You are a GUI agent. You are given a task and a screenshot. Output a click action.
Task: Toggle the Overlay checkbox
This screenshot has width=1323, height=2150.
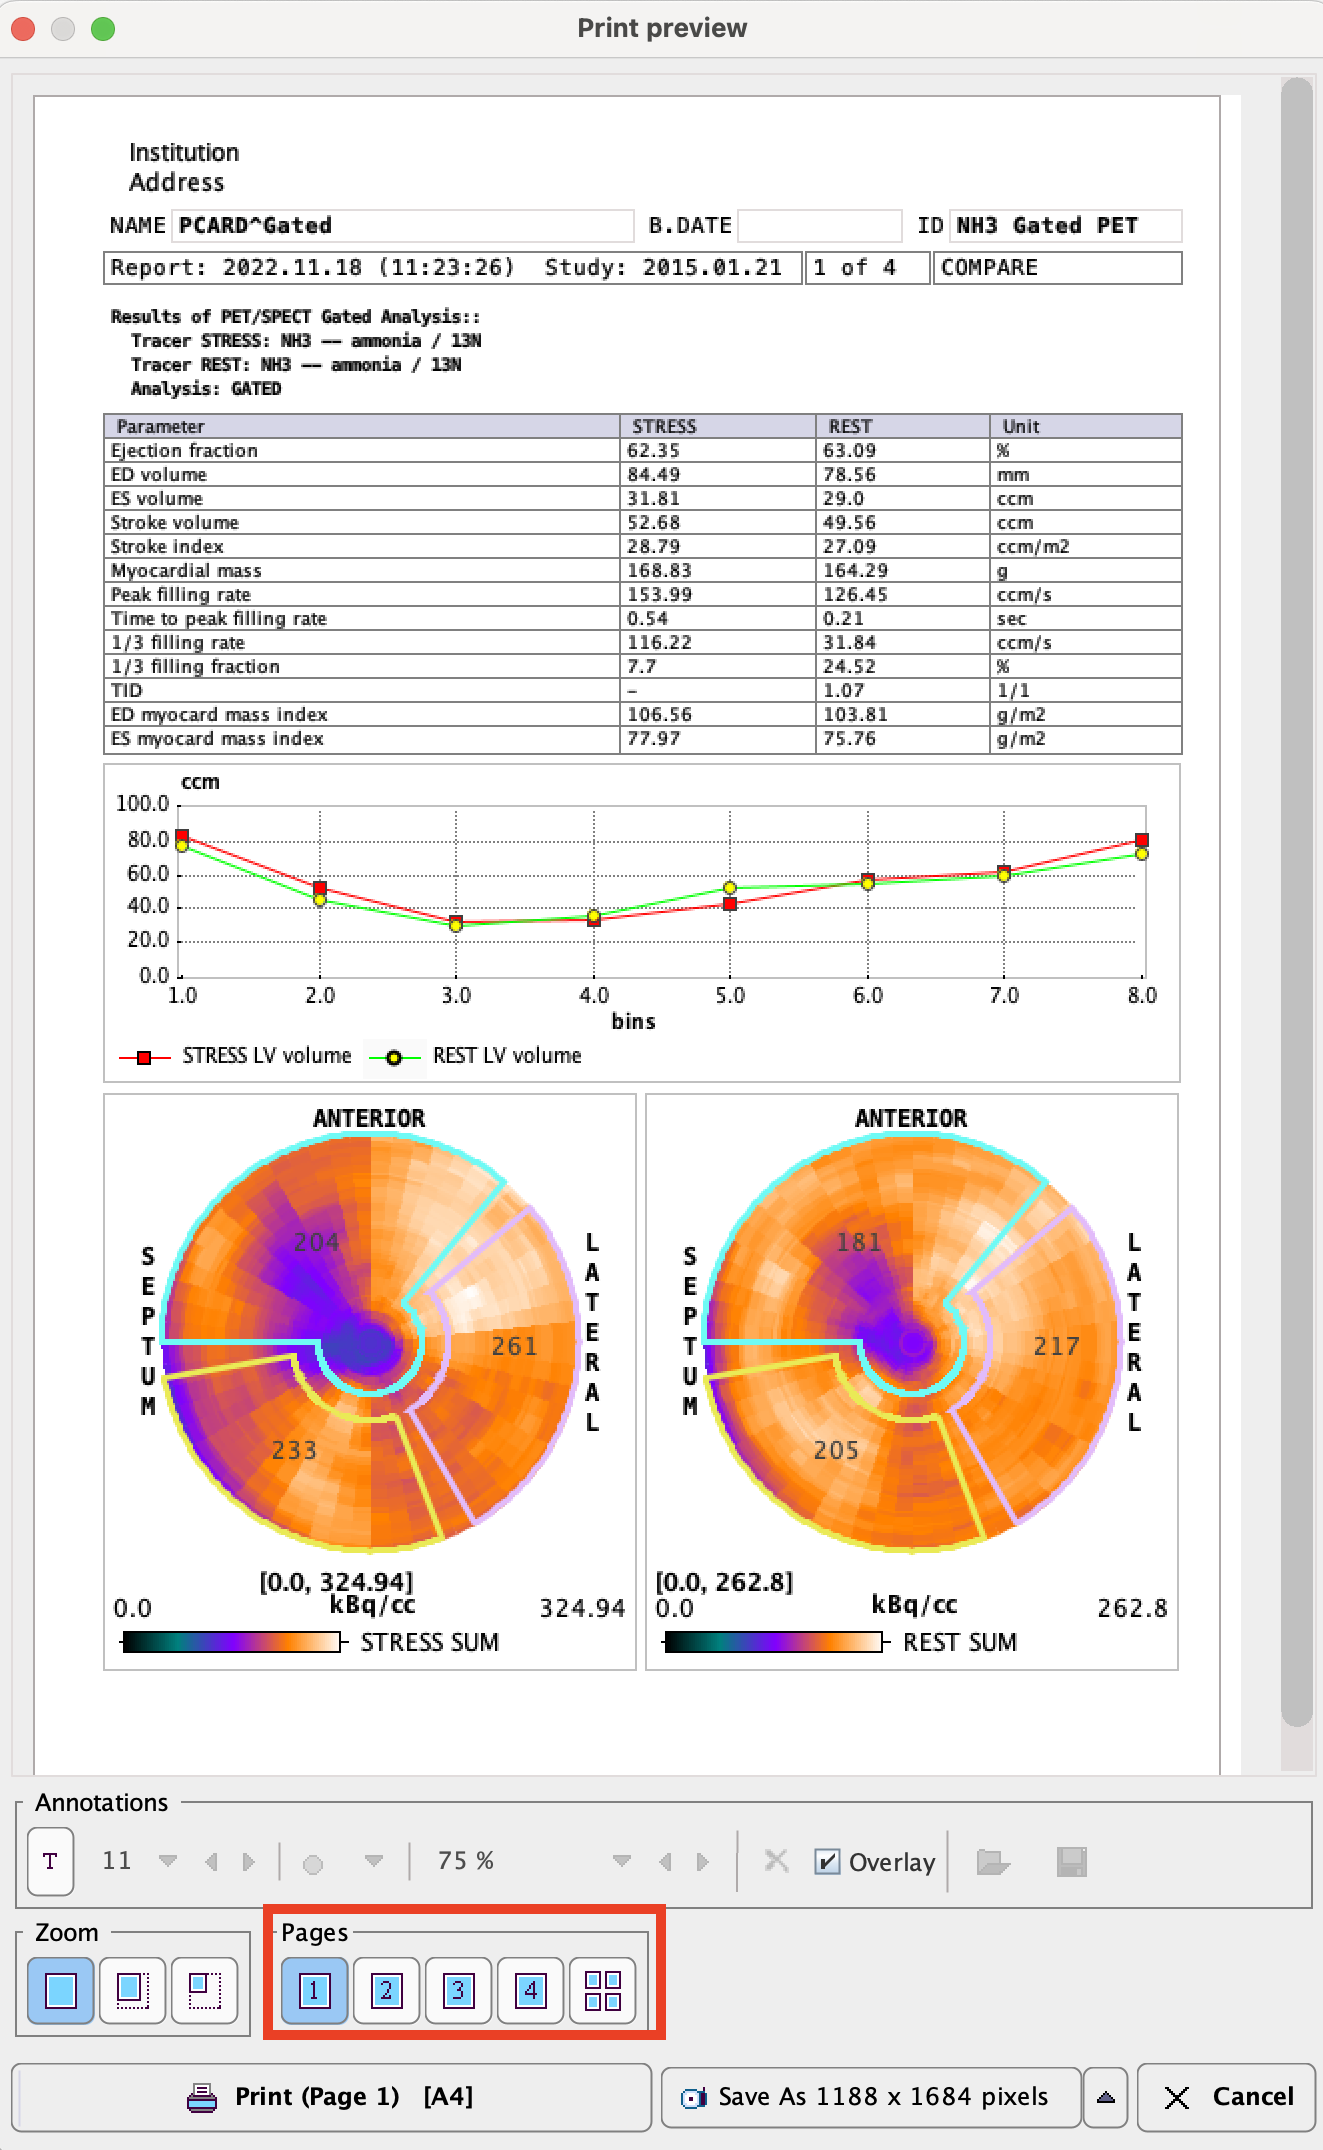click(x=827, y=1861)
